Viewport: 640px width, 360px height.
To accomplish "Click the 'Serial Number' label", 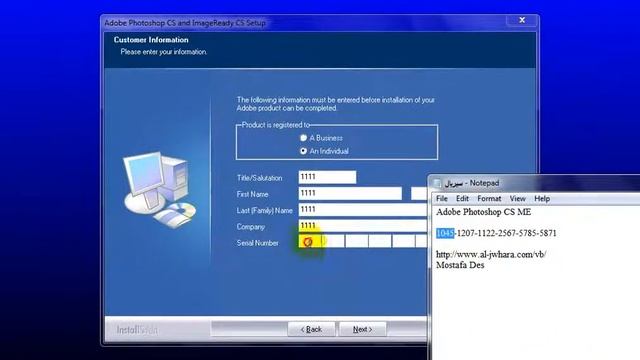I will (258, 243).
